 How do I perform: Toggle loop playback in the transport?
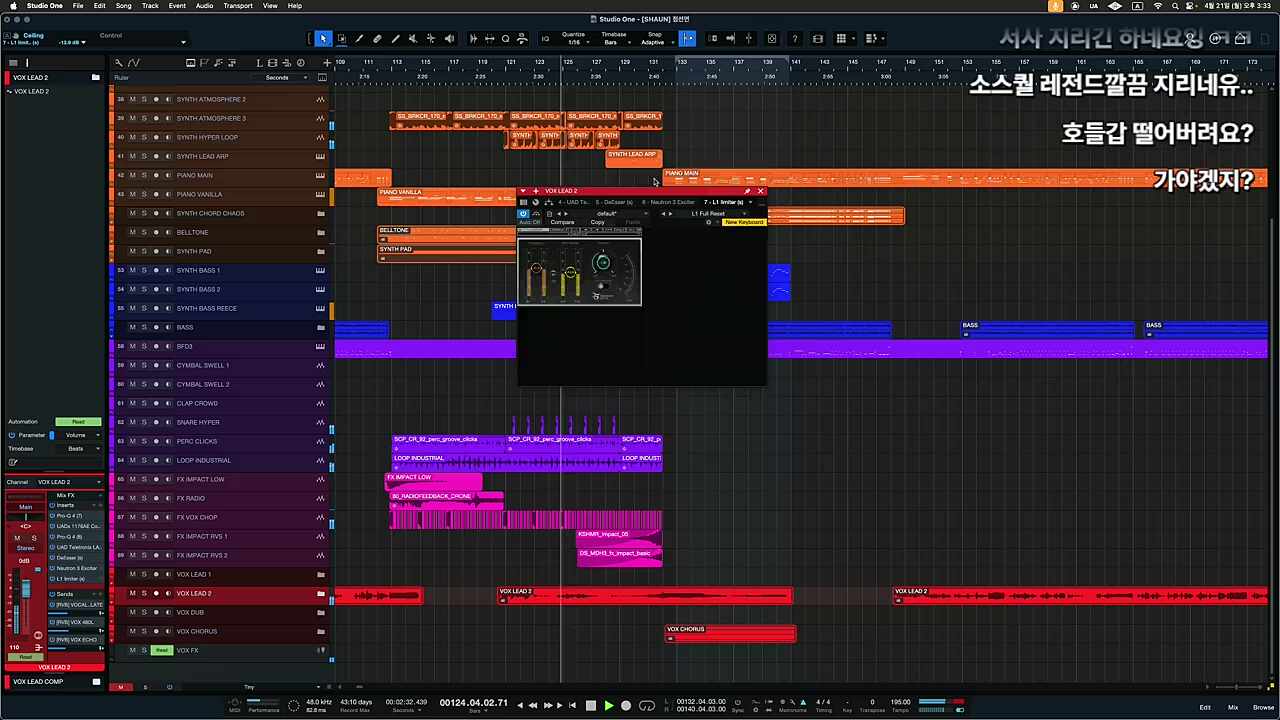tap(646, 705)
